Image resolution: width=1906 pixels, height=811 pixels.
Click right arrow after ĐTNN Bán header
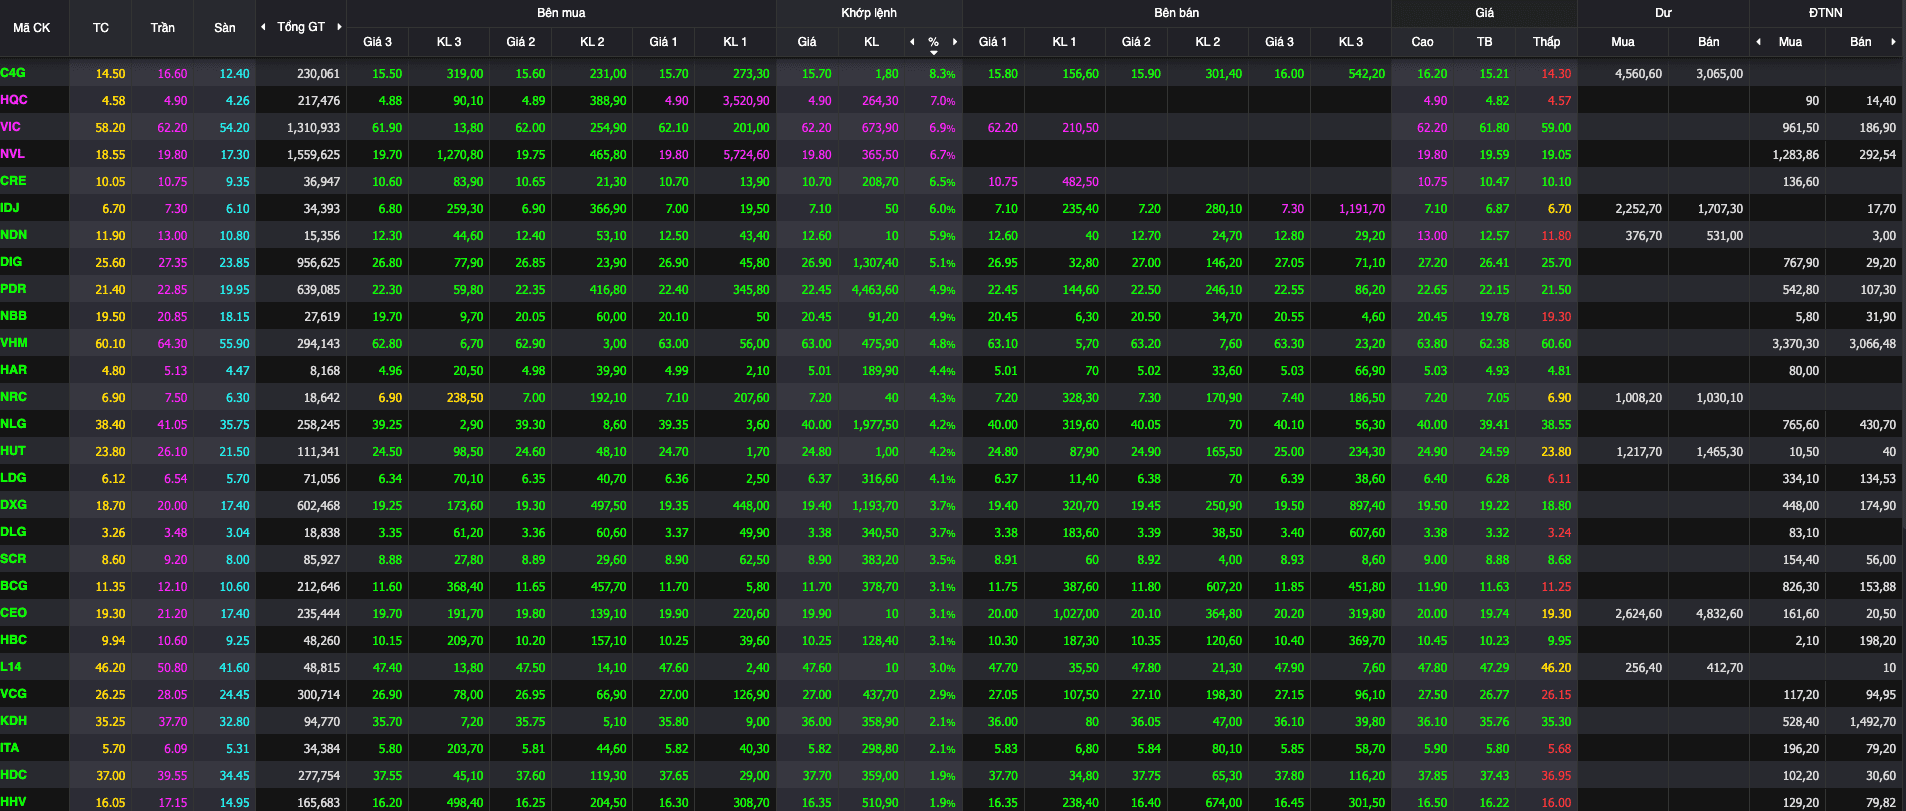coord(1893,42)
